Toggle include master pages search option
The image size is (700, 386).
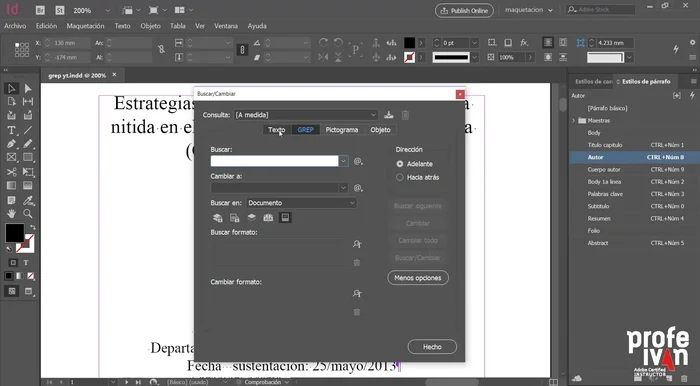(268, 218)
